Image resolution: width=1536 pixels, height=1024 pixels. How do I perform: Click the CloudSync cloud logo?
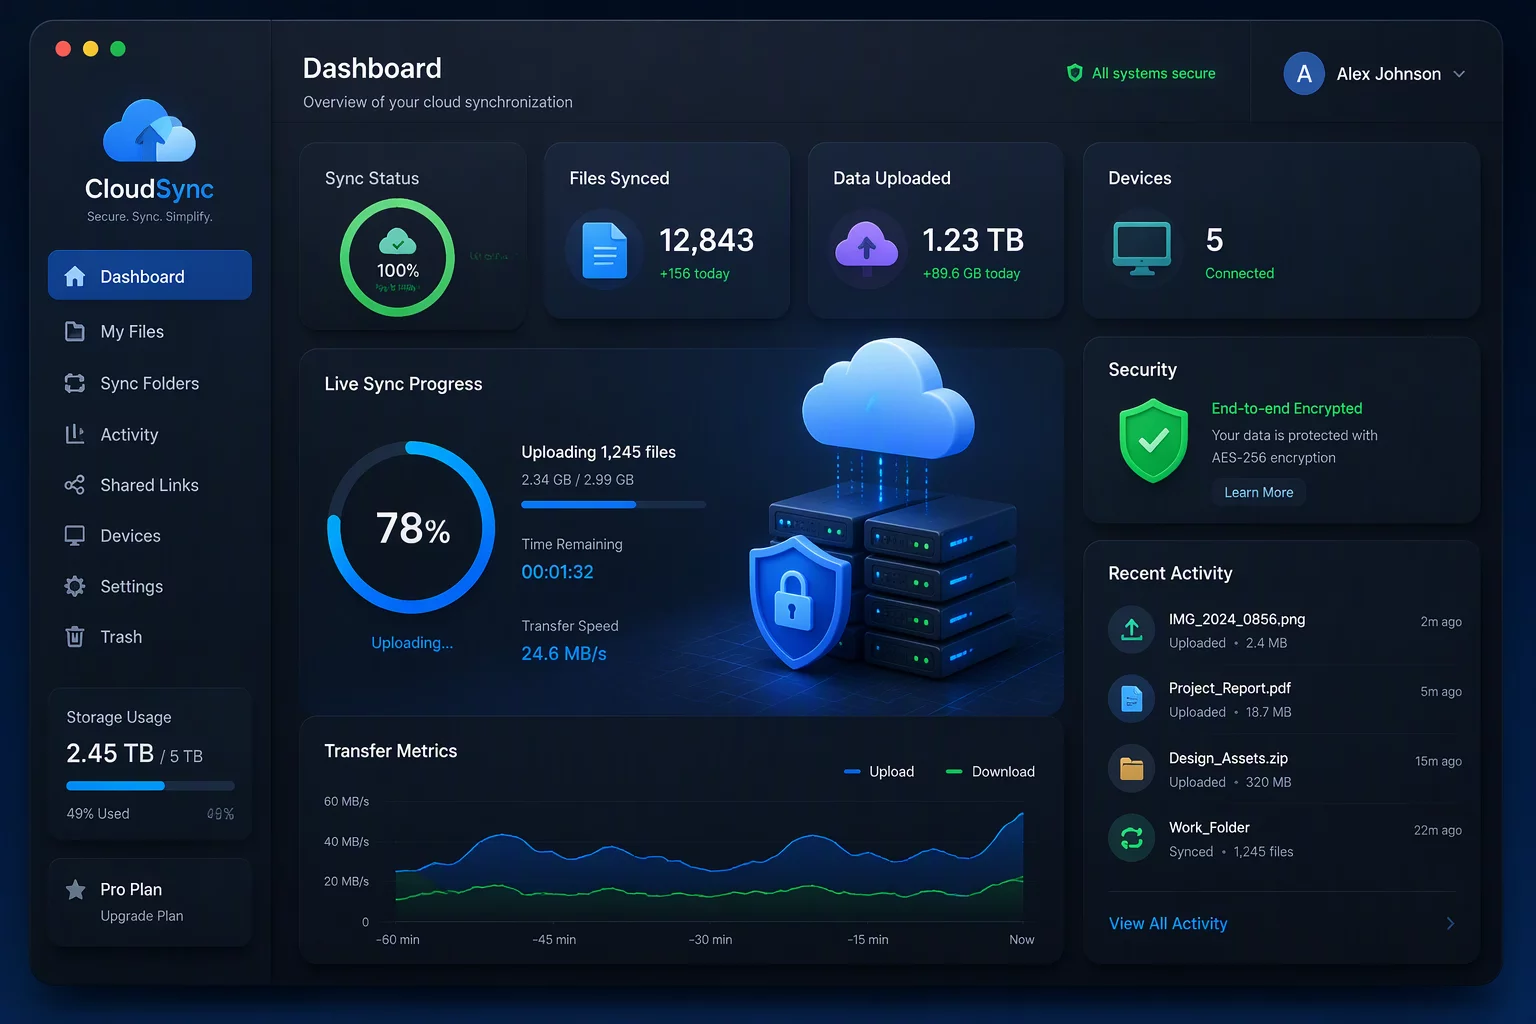point(150,131)
